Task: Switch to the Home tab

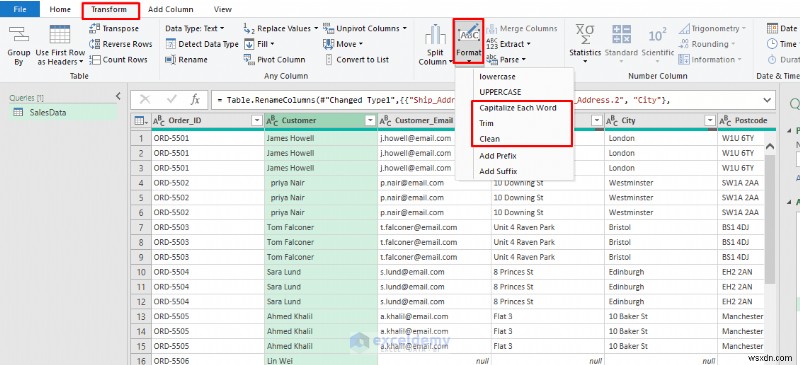Action: click(x=60, y=9)
